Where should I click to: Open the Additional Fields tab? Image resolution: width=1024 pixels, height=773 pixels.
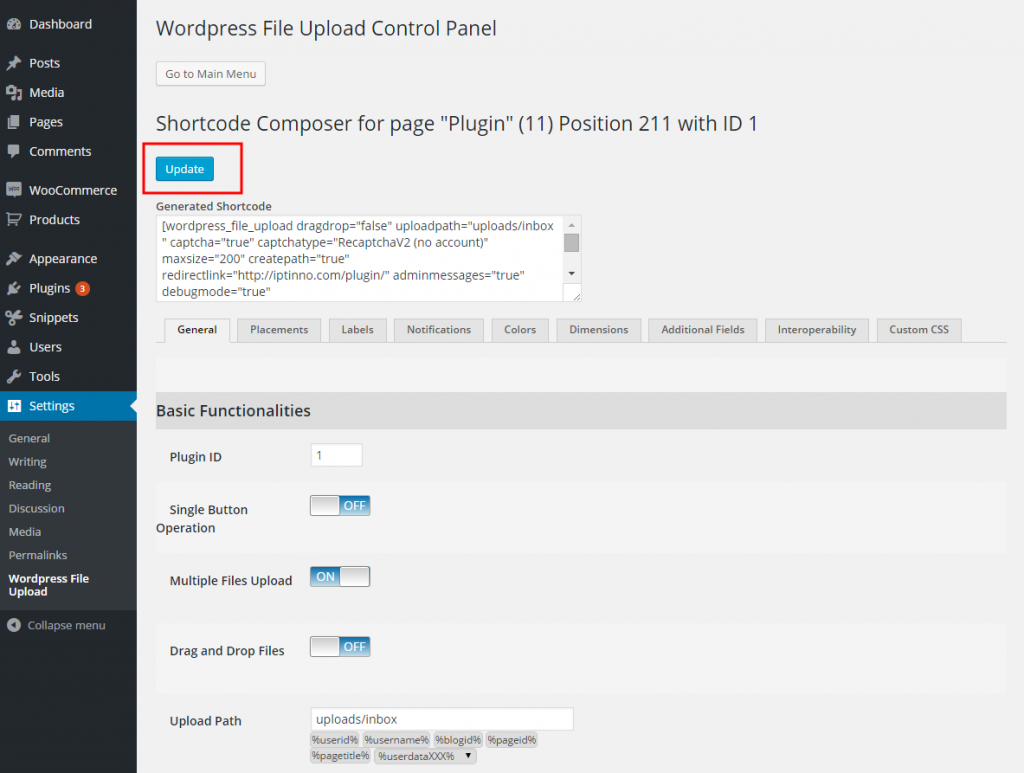[x=702, y=329]
